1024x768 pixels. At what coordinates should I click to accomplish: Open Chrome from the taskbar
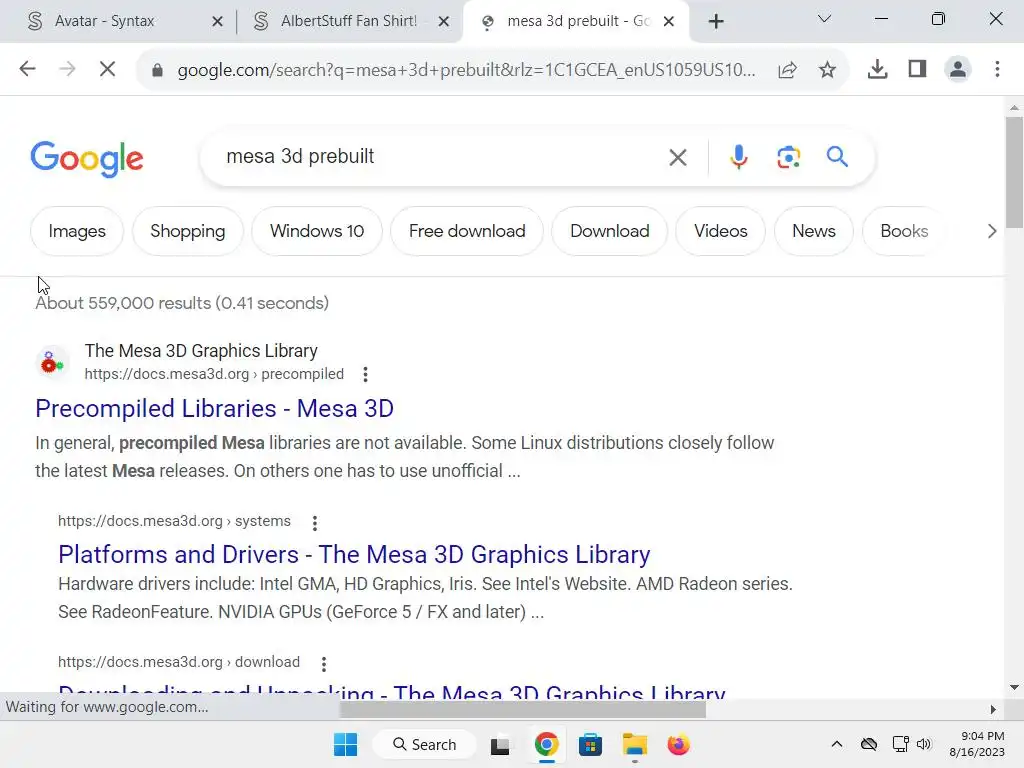pyautogui.click(x=546, y=744)
